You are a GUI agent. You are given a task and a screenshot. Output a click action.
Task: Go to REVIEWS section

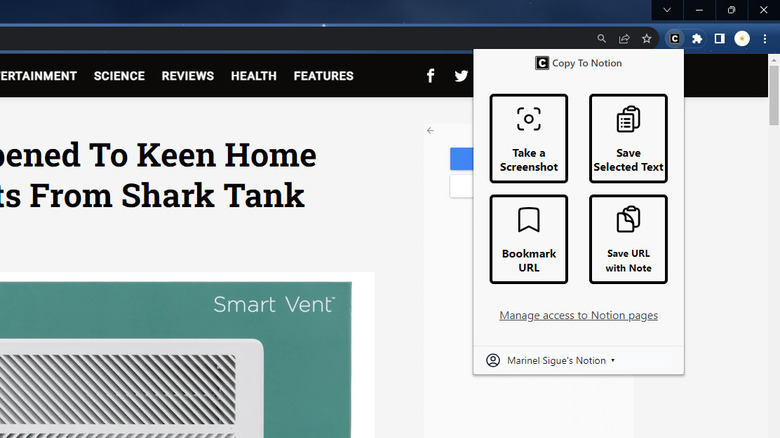coord(188,76)
